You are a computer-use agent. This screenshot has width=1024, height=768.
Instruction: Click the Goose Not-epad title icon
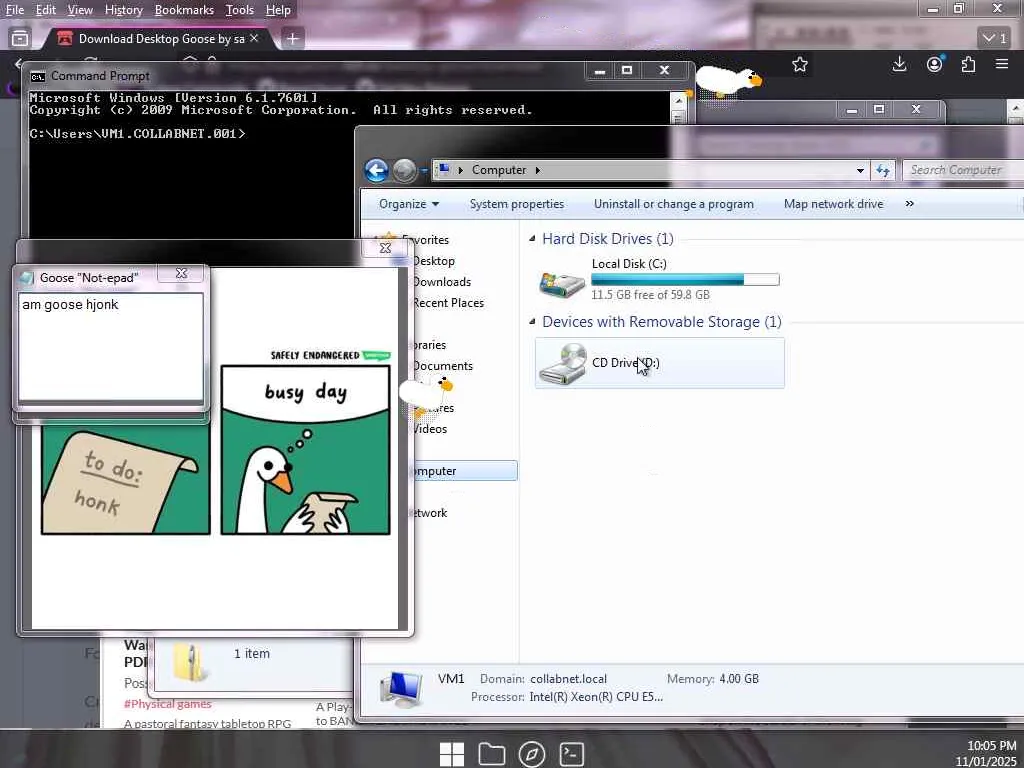(27, 278)
